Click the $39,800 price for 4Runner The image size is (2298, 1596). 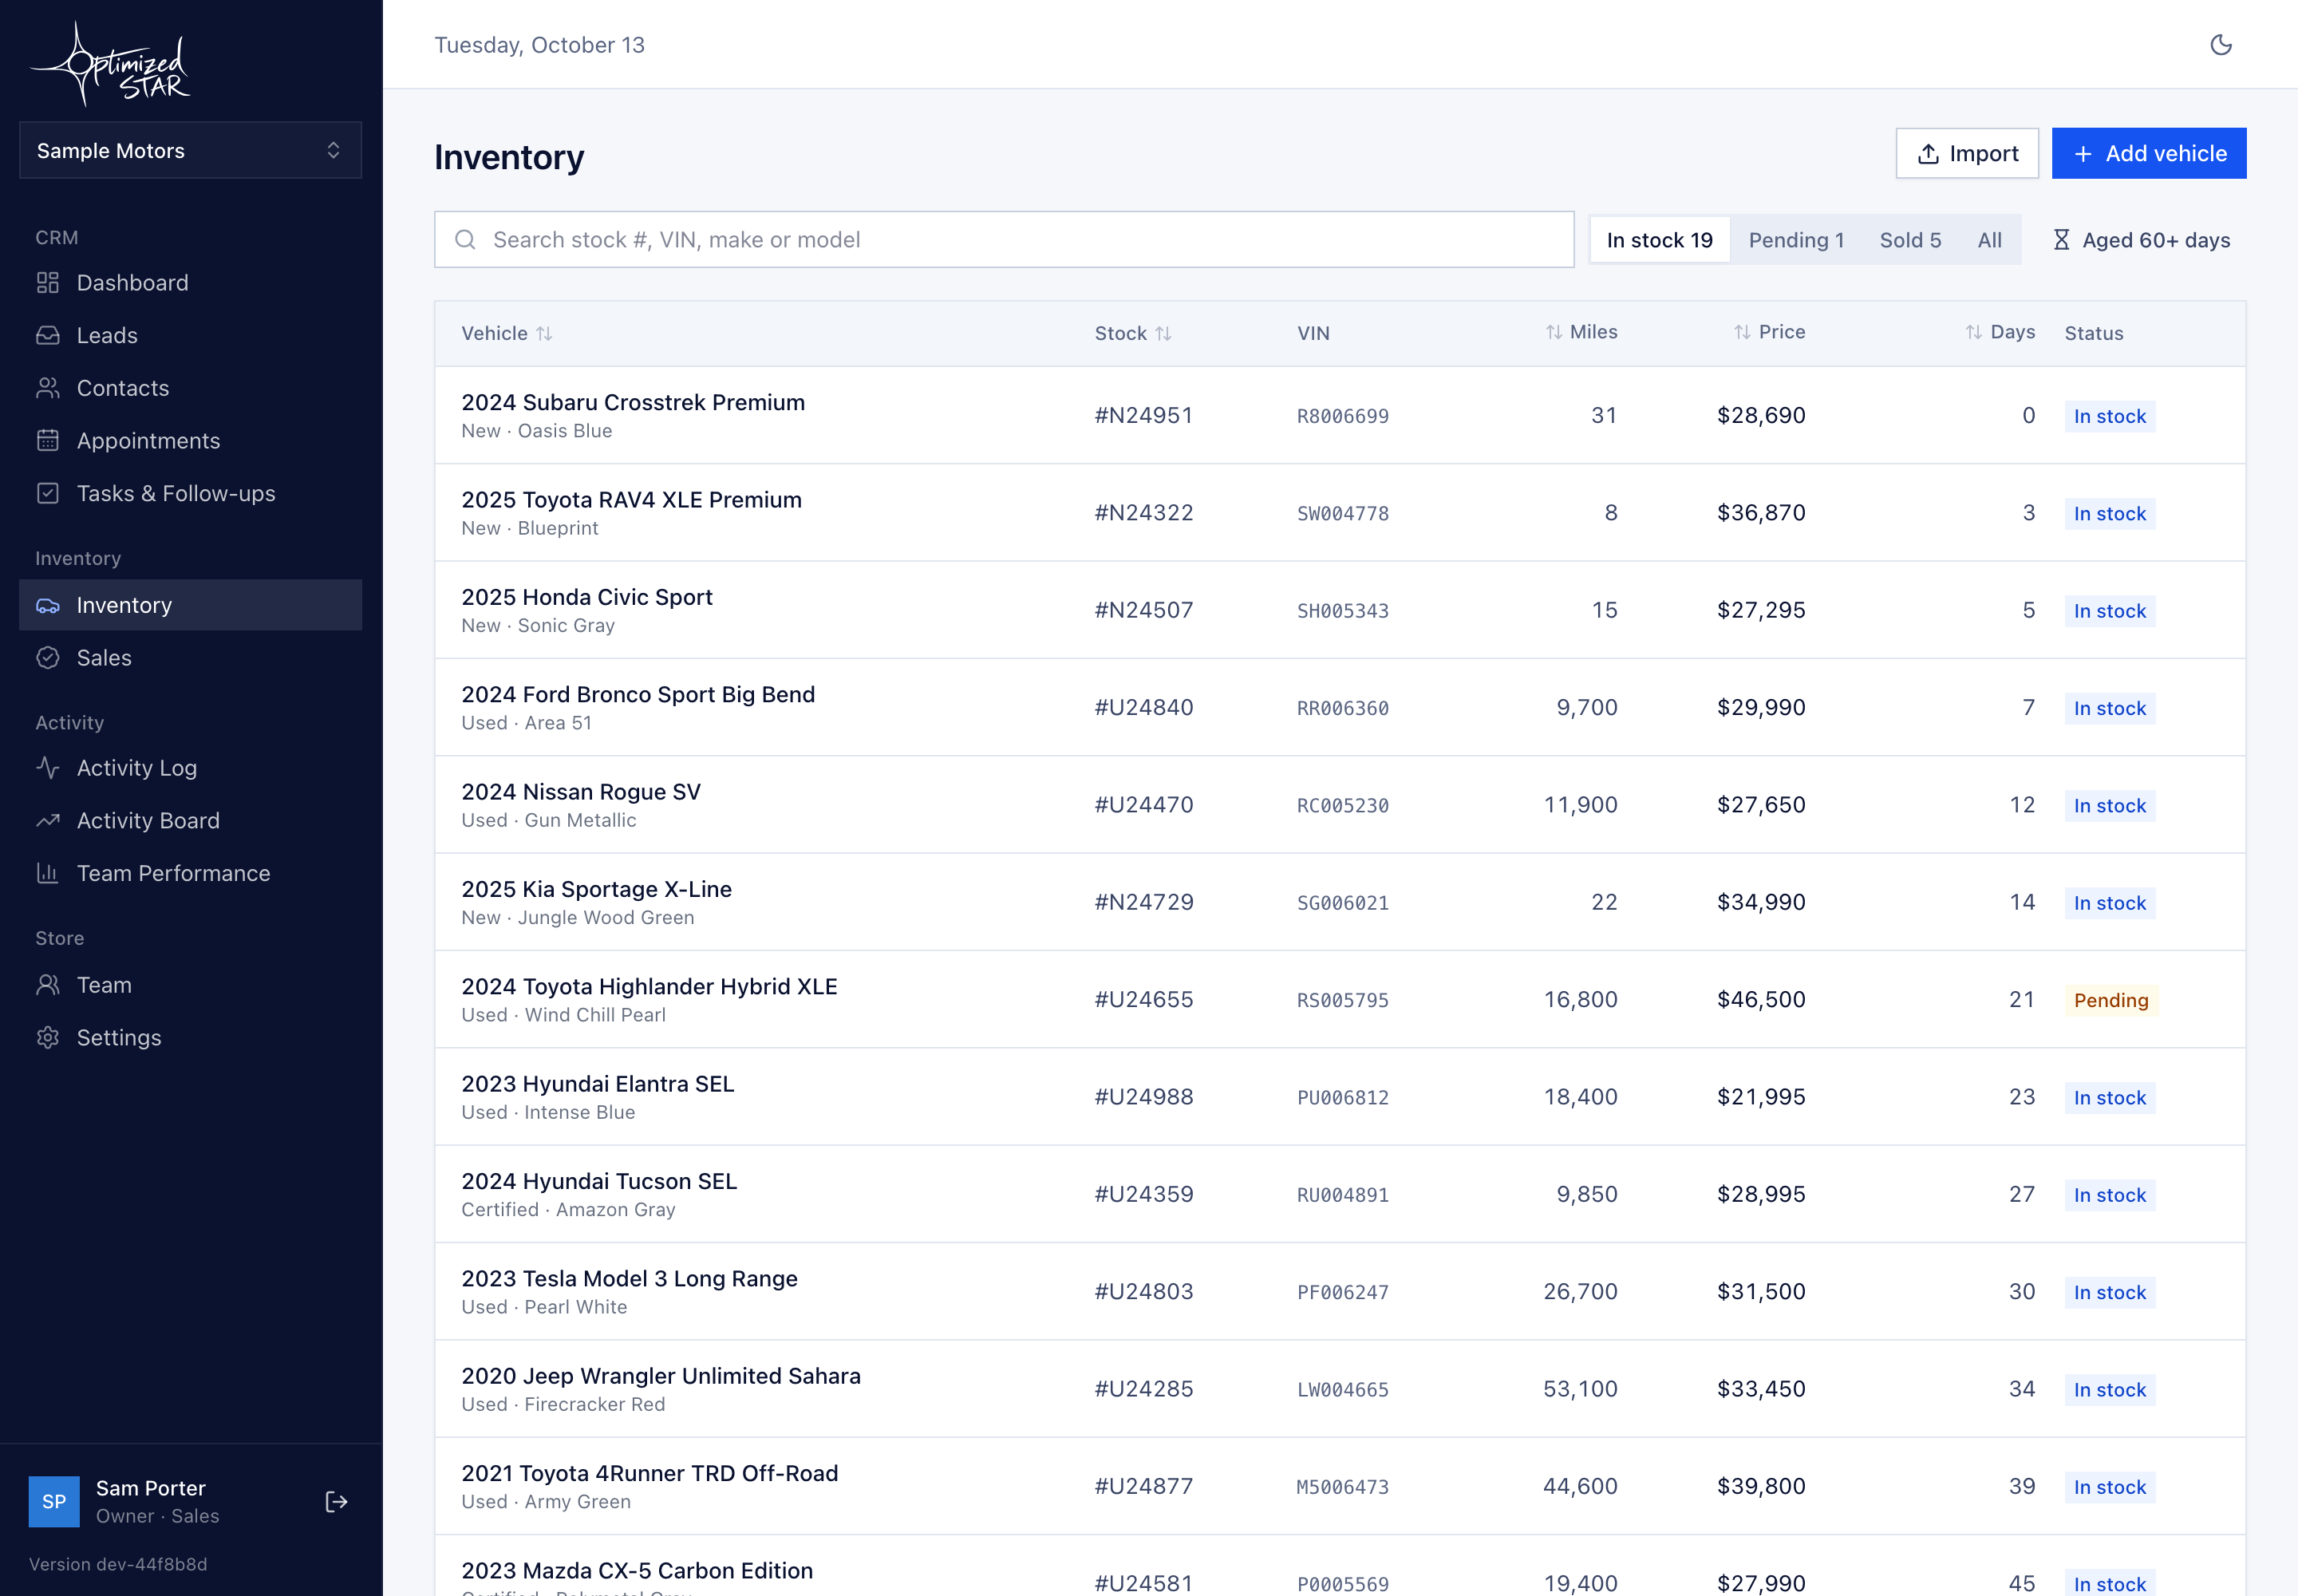tap(1761, 1486)
